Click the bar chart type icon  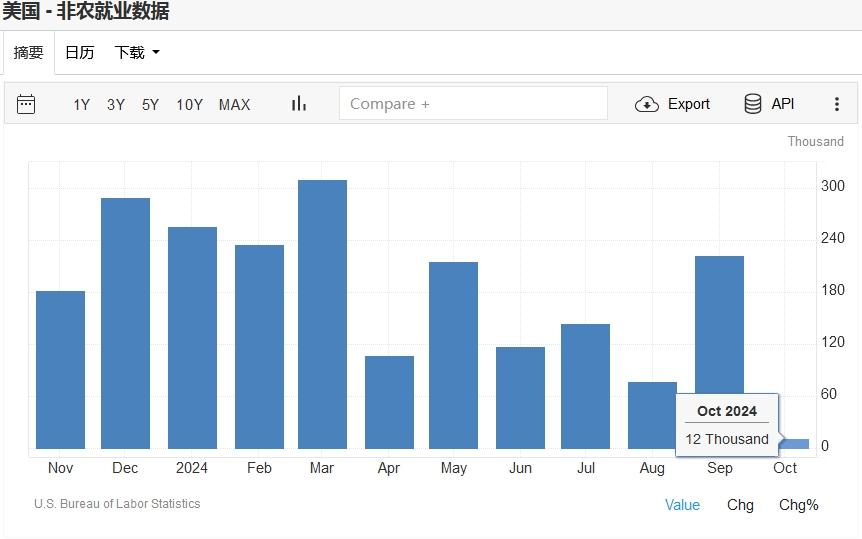tap(298, 104)
